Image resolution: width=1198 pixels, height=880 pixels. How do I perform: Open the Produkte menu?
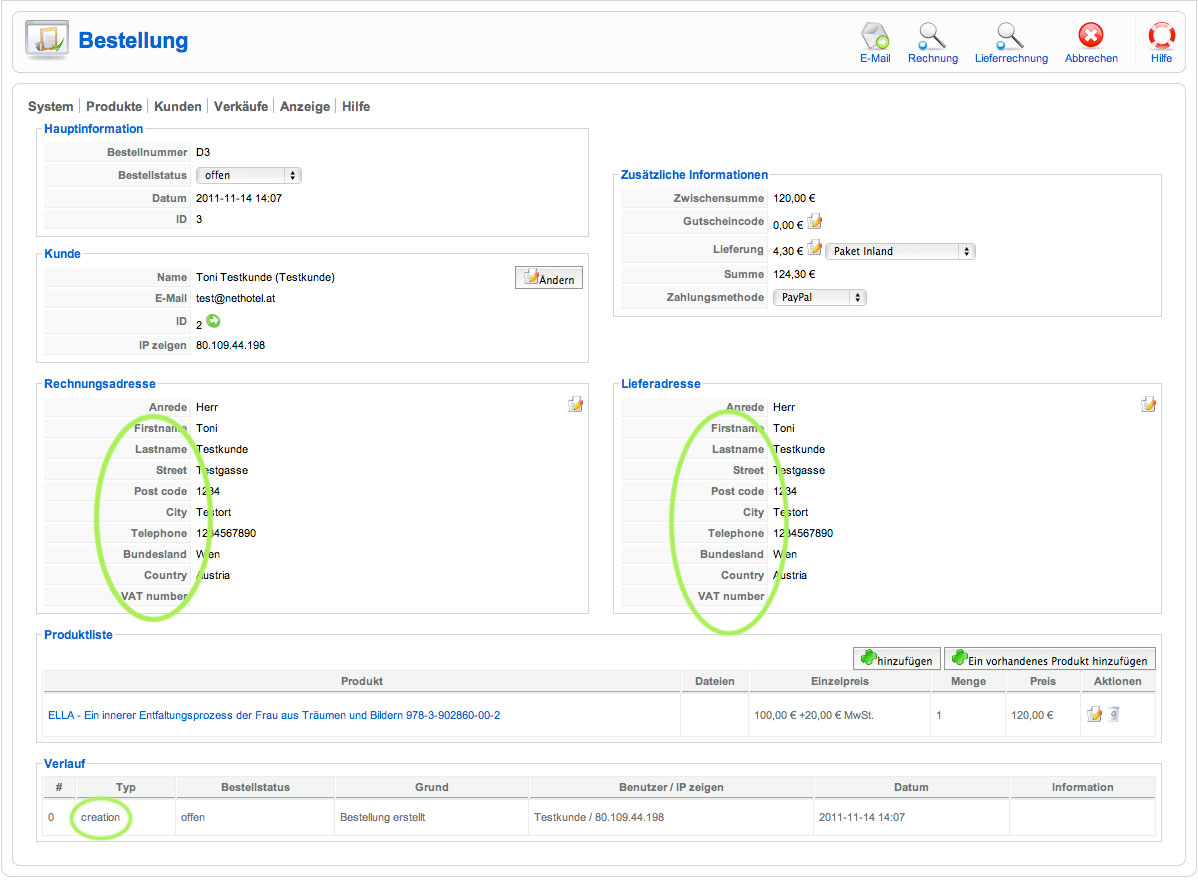click(x=114, y=106)
